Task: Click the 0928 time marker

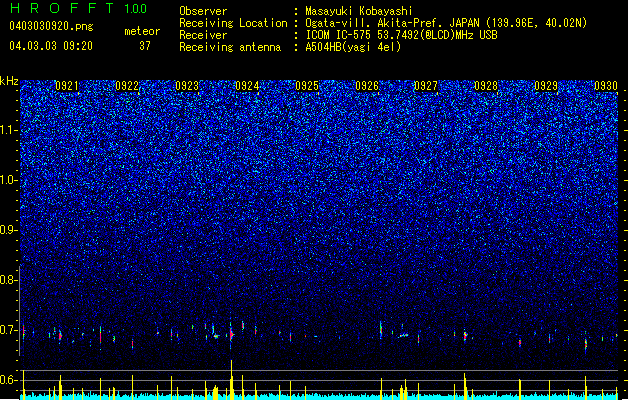Action: pyautogui.click(x=486, y=86)
